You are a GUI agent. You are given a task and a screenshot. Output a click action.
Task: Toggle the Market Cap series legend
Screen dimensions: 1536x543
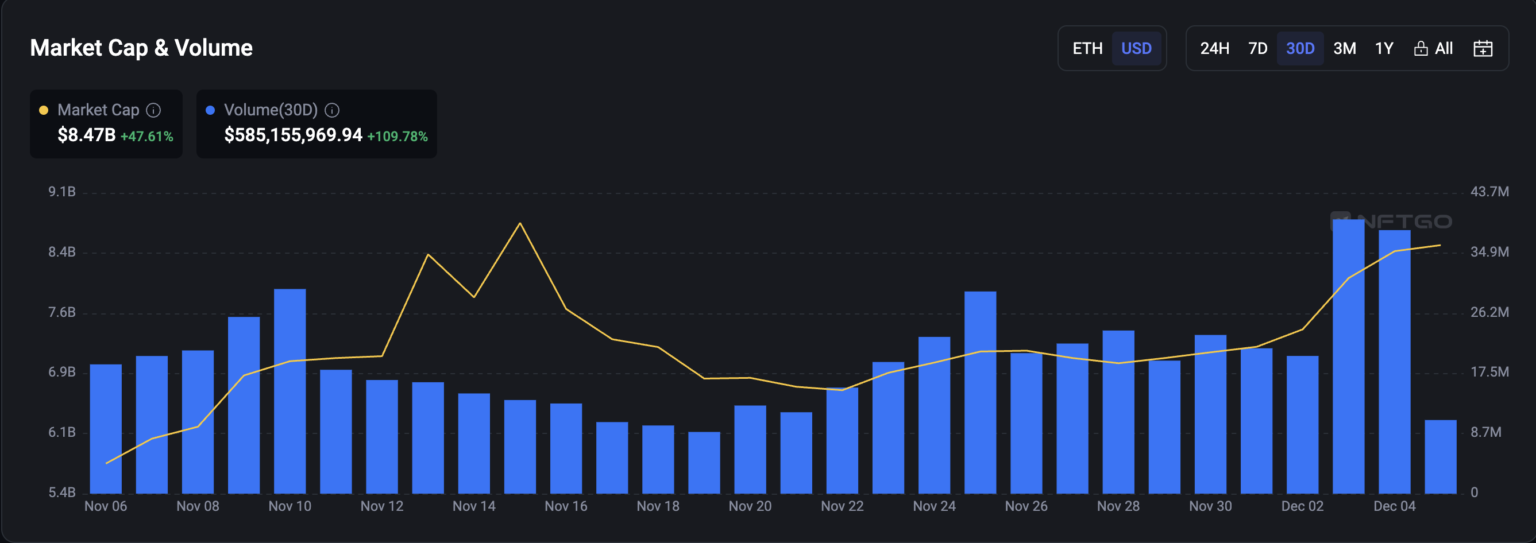(x=98, y=110)
